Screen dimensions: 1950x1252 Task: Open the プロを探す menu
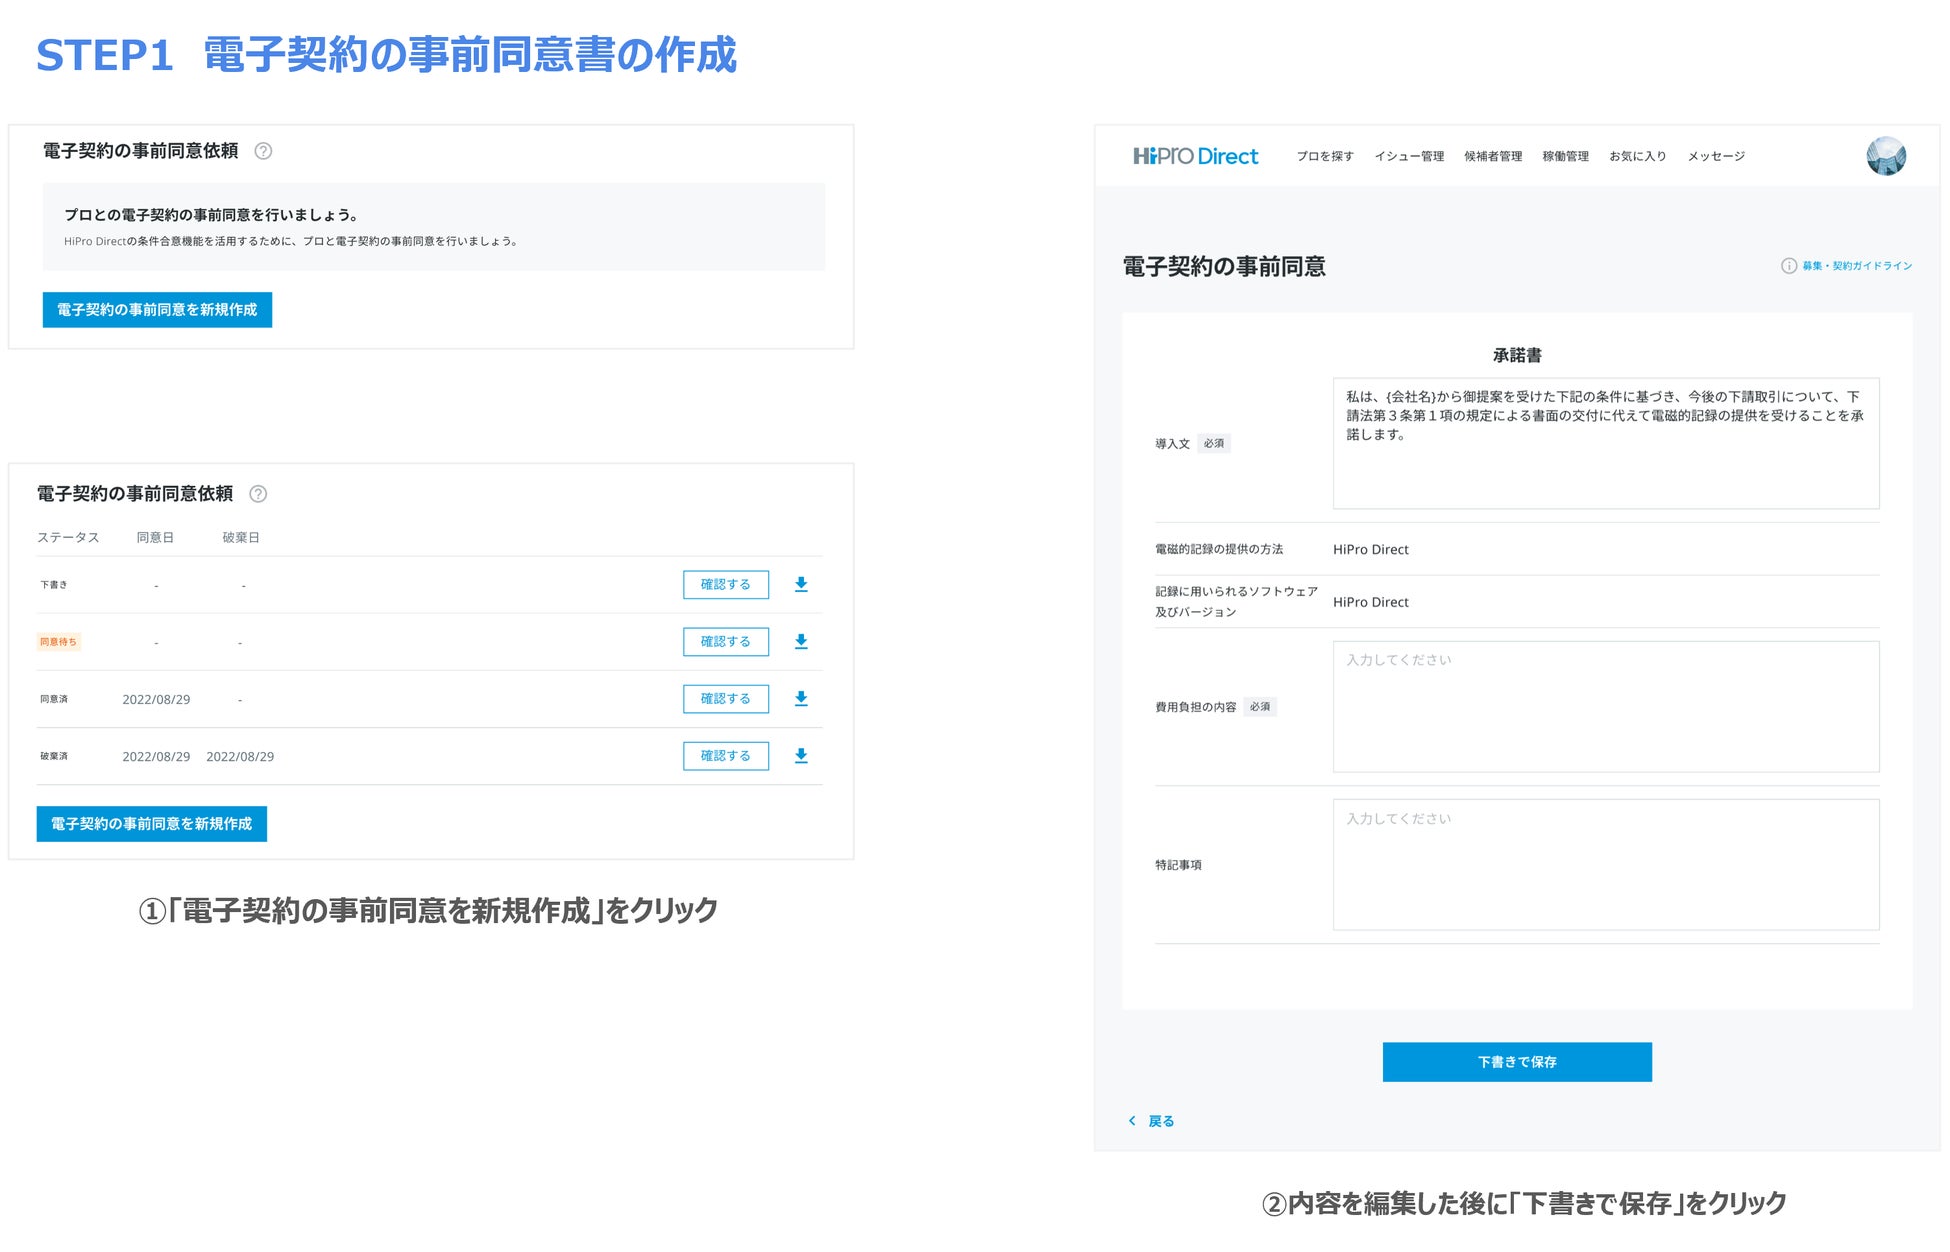(1324, 156)
